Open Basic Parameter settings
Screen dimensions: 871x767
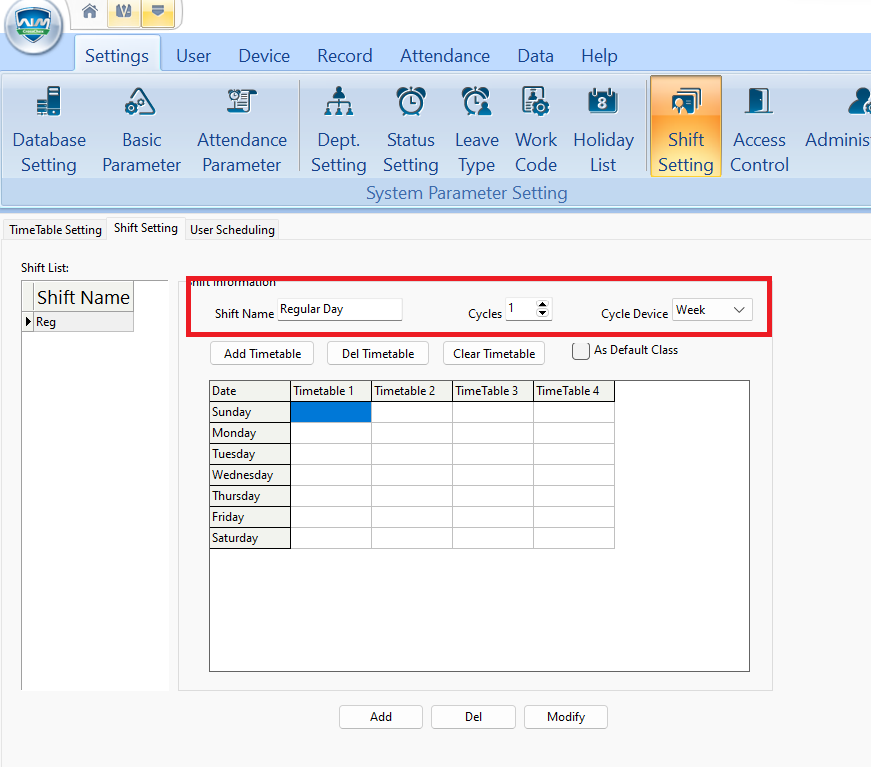pos(142,129)
